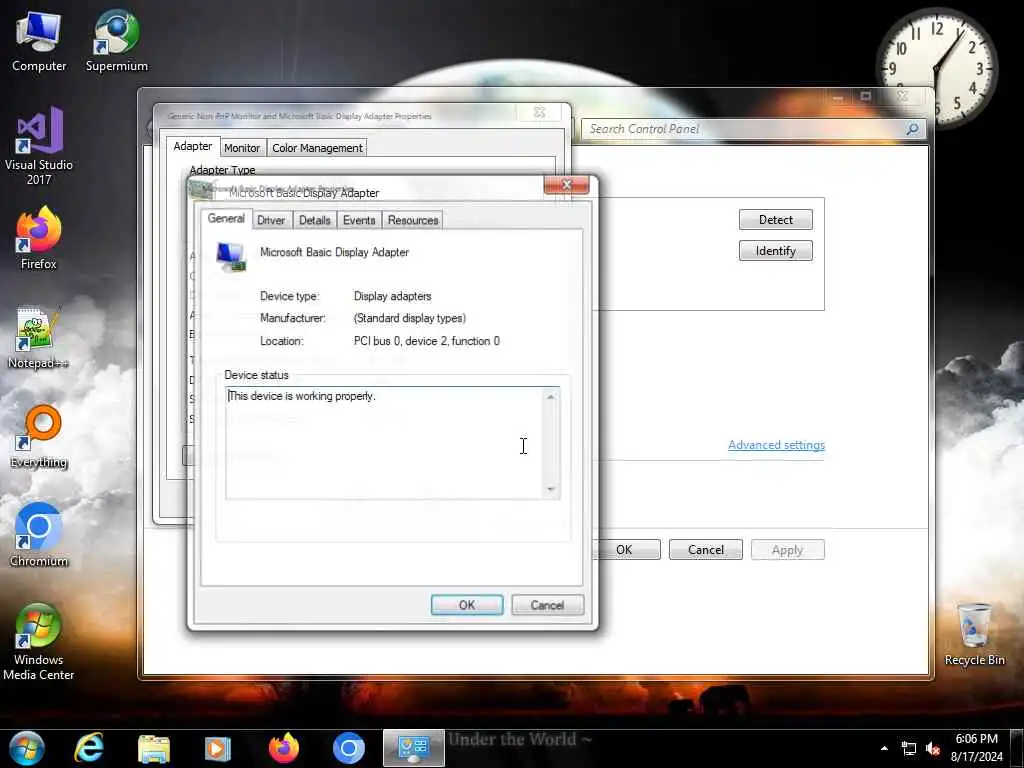Open the Windows Start orb
The image size is (1024, 768).
coord(26,748)
